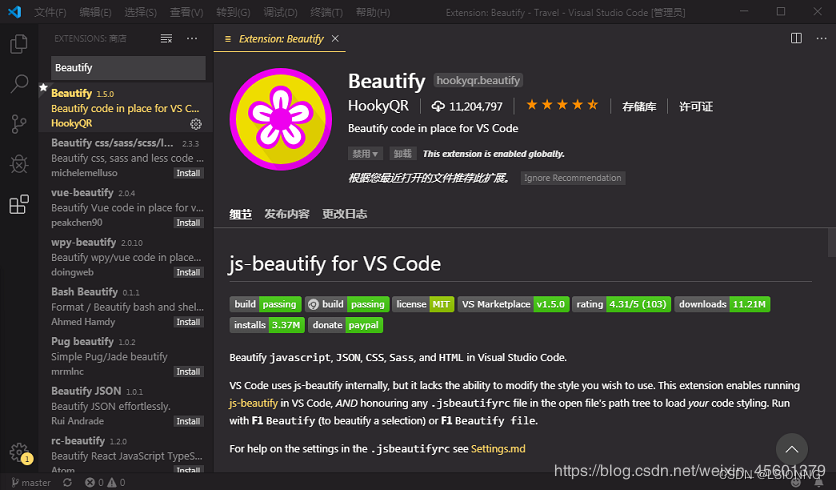
Task: Install wpy-beautify extension
Action: [188, 272]
